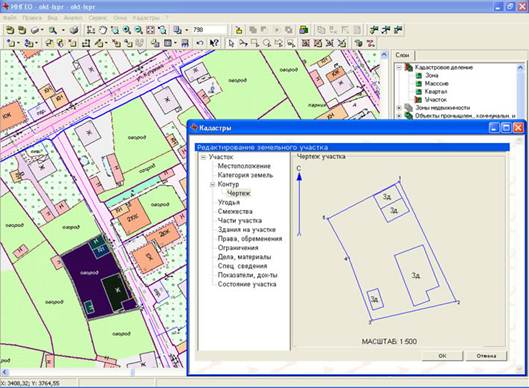Collapse the Контур node in dialog tree
Screen dimensions: 529x388
pos(213,184)
